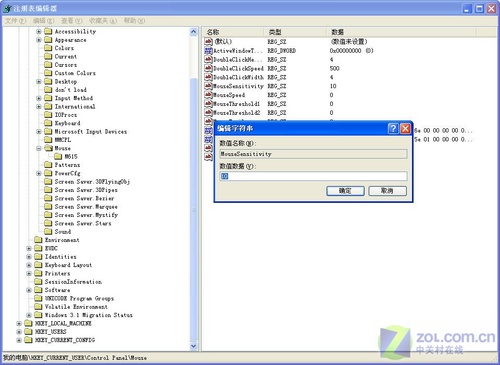Select the Screen Saver.Bezier key
500x365 pixels.
pos(84,198)
